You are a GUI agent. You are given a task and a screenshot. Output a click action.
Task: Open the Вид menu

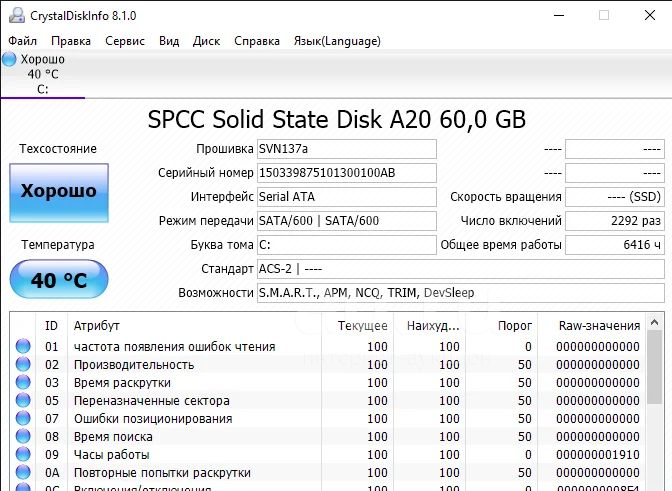pos(169,41)
